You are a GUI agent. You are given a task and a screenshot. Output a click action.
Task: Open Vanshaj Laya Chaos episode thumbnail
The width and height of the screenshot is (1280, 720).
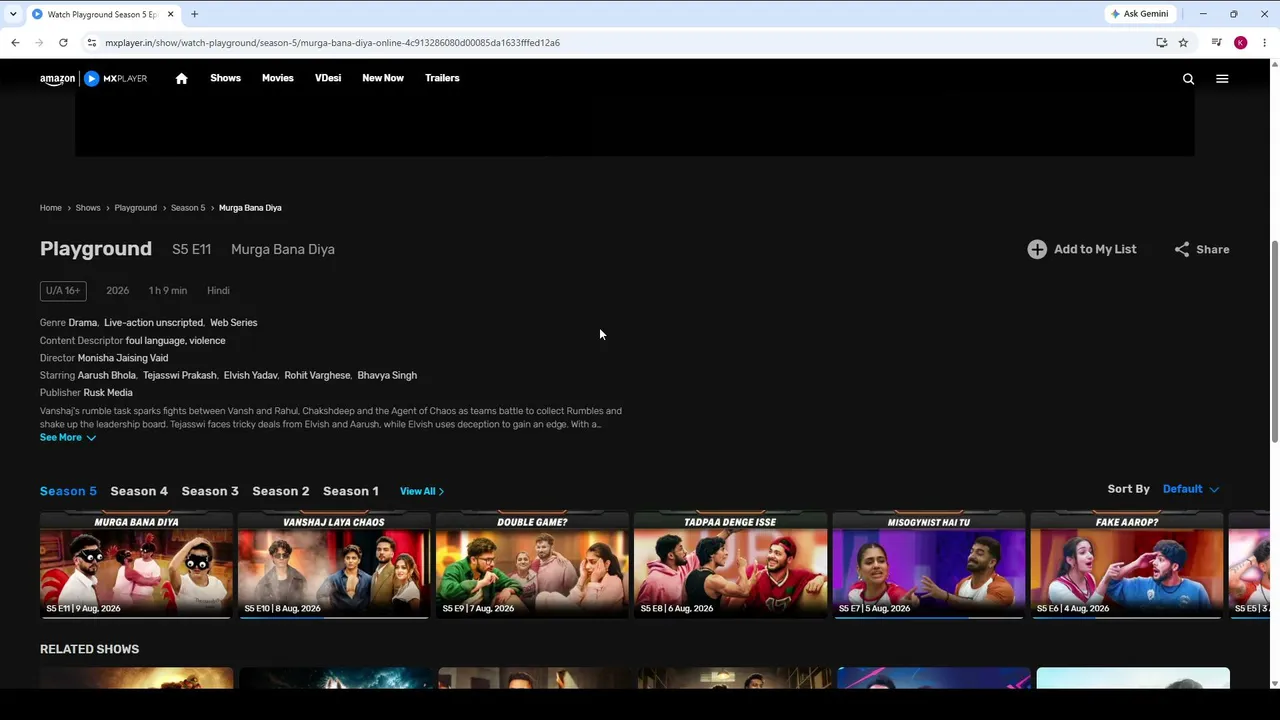pos(334,565)
